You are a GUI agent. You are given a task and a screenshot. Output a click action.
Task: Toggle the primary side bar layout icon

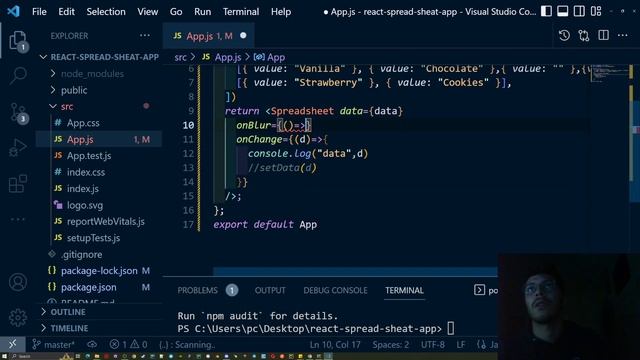[546, 11]
